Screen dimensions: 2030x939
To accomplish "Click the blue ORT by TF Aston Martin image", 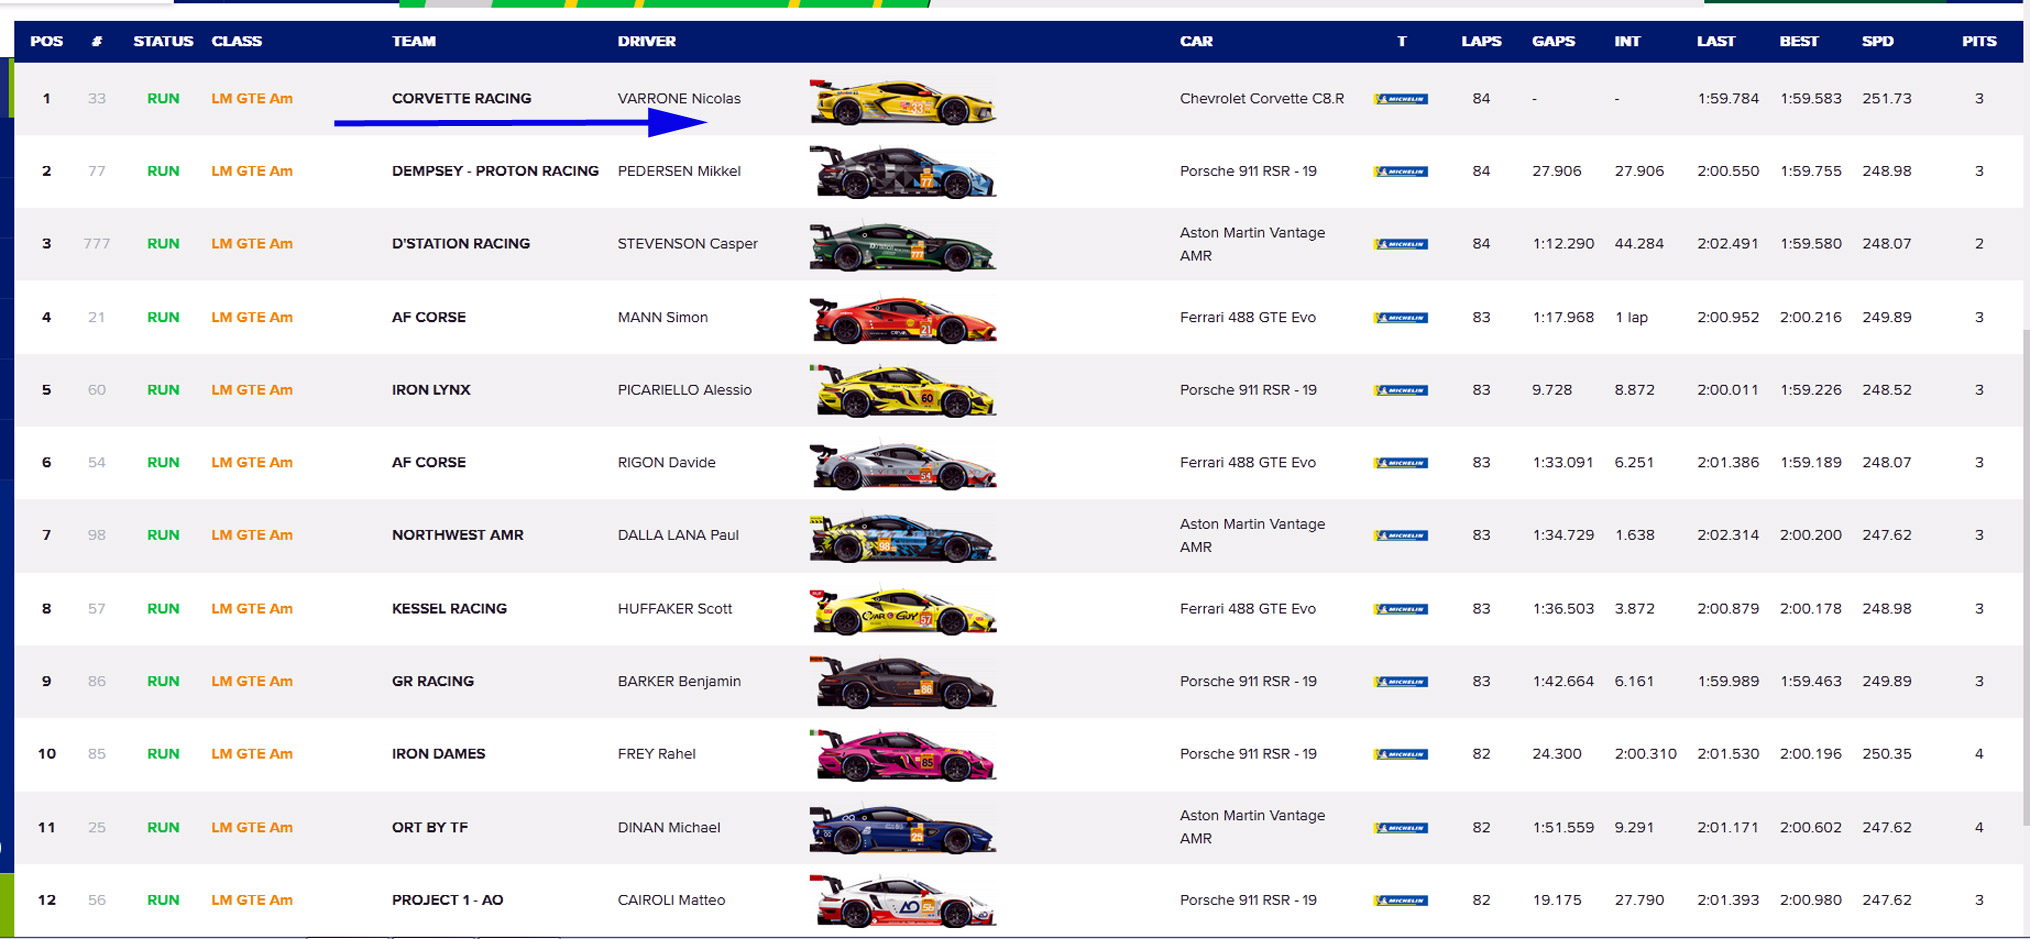I will 902,830.
